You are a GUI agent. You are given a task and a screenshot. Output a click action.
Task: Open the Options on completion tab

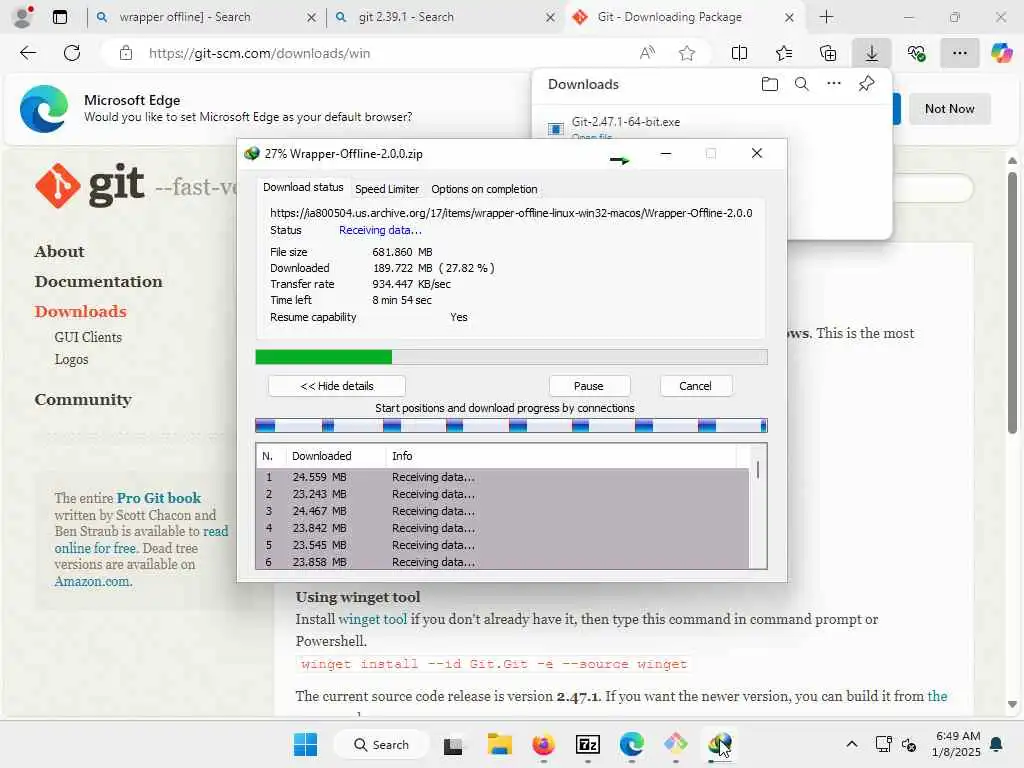pos(484,189)
